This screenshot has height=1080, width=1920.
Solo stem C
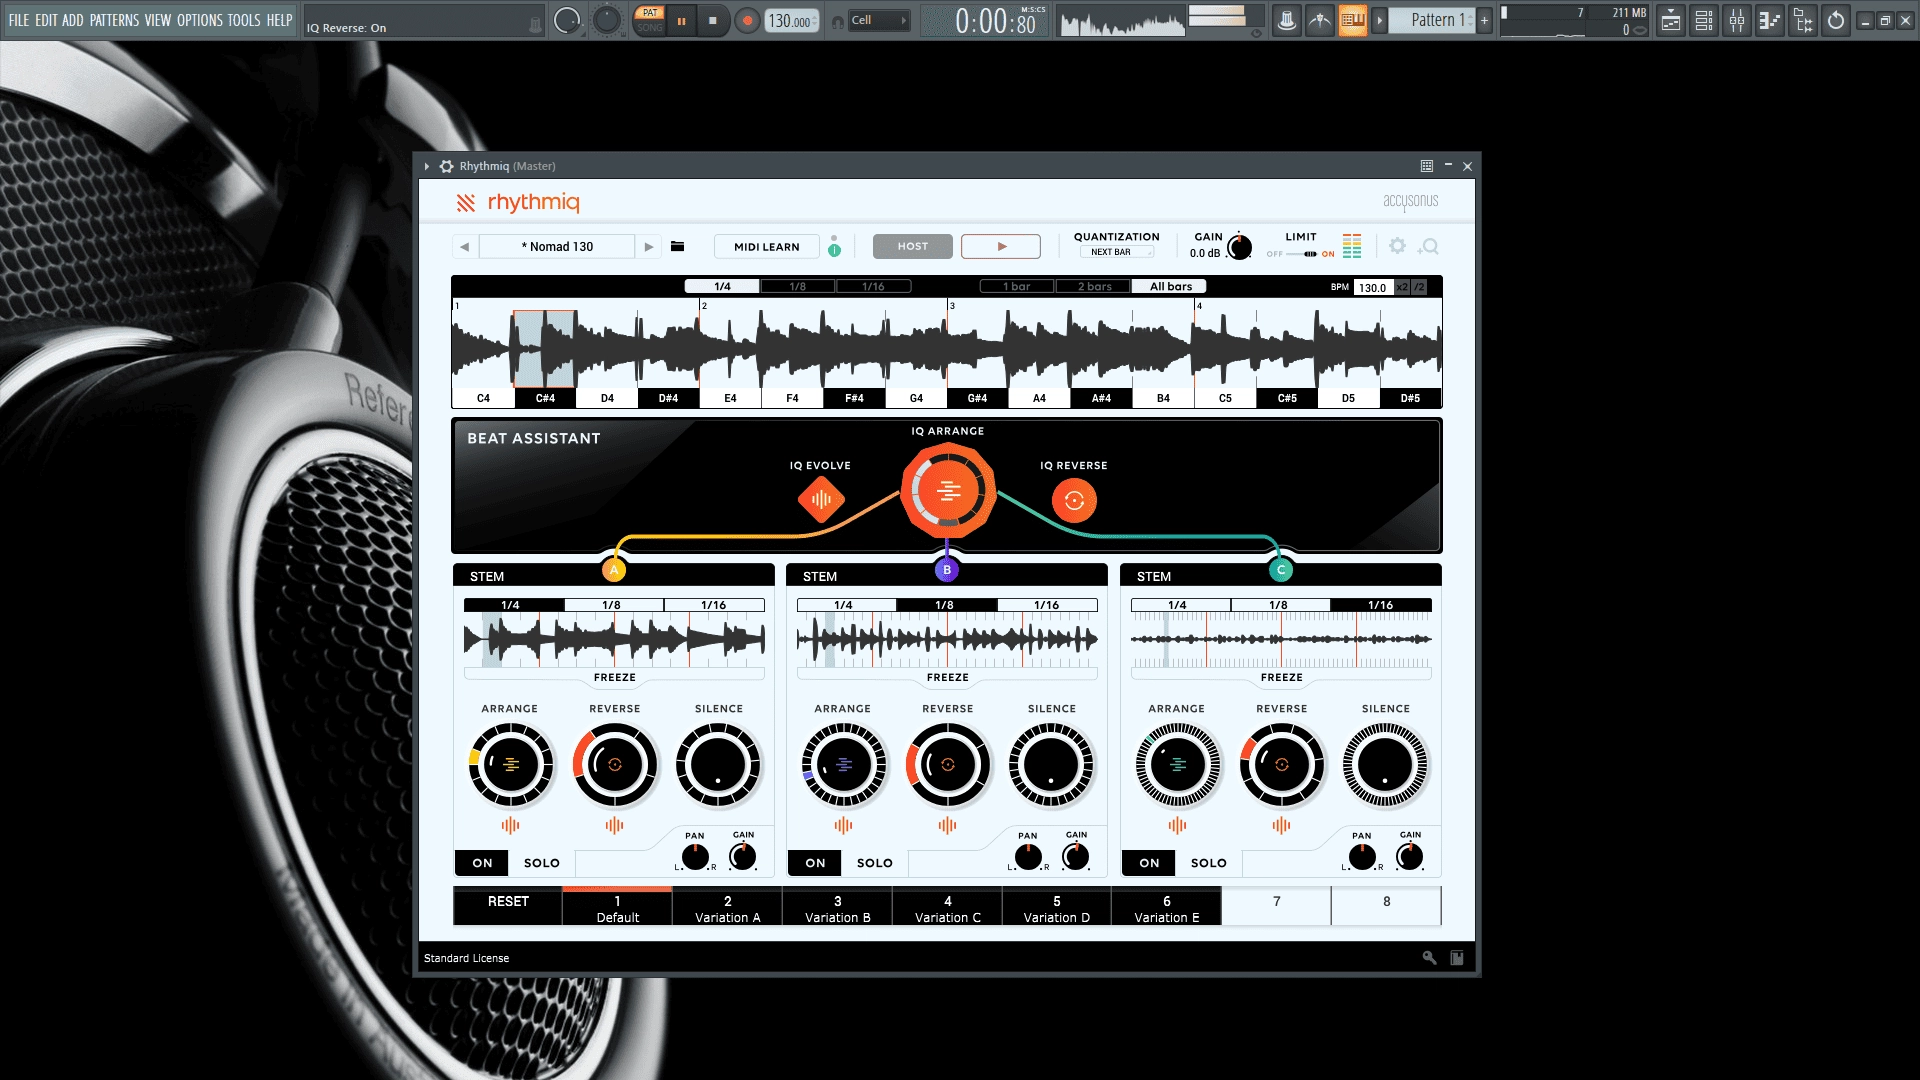pyautogui.click(x=1209, y=863)
